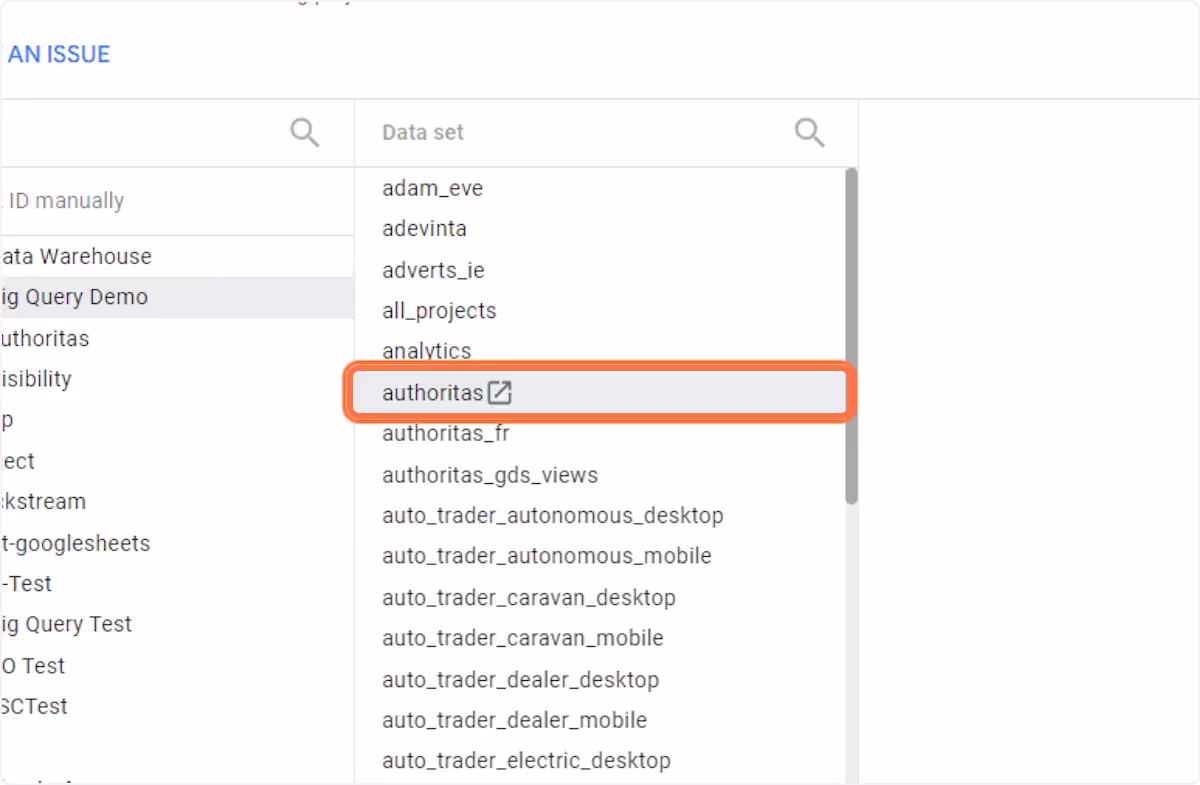Select the 'ig Query Demo' project
The width and height of the screenshot is (1200, 785).
[177, 297]
